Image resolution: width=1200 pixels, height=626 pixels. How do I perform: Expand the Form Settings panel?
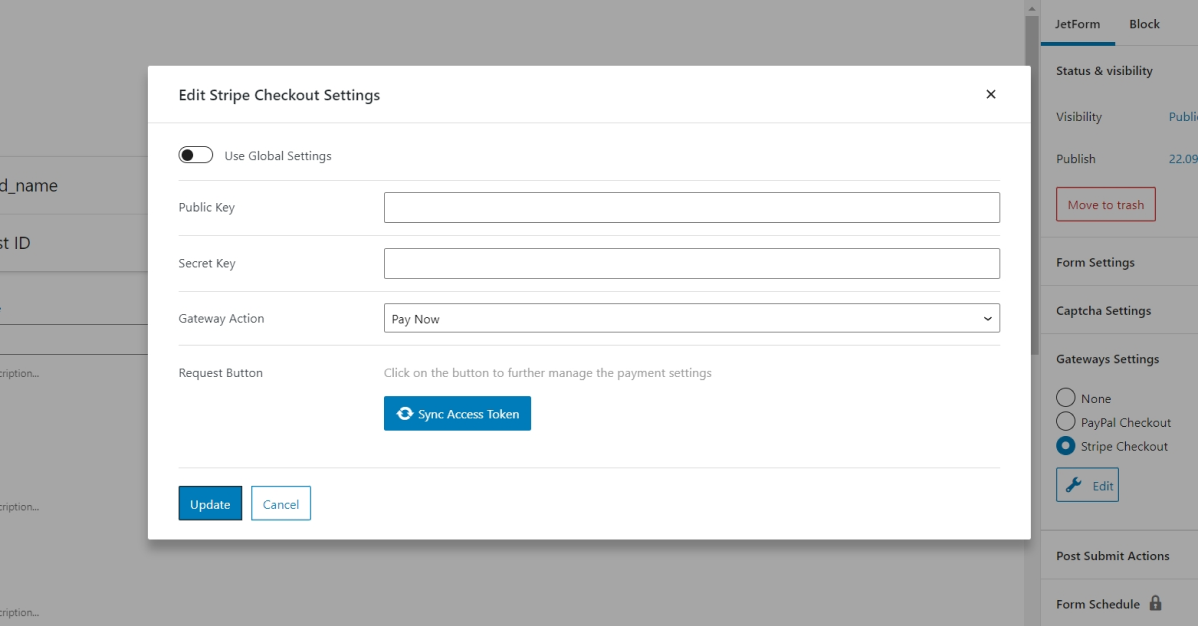click(1096, 262)
